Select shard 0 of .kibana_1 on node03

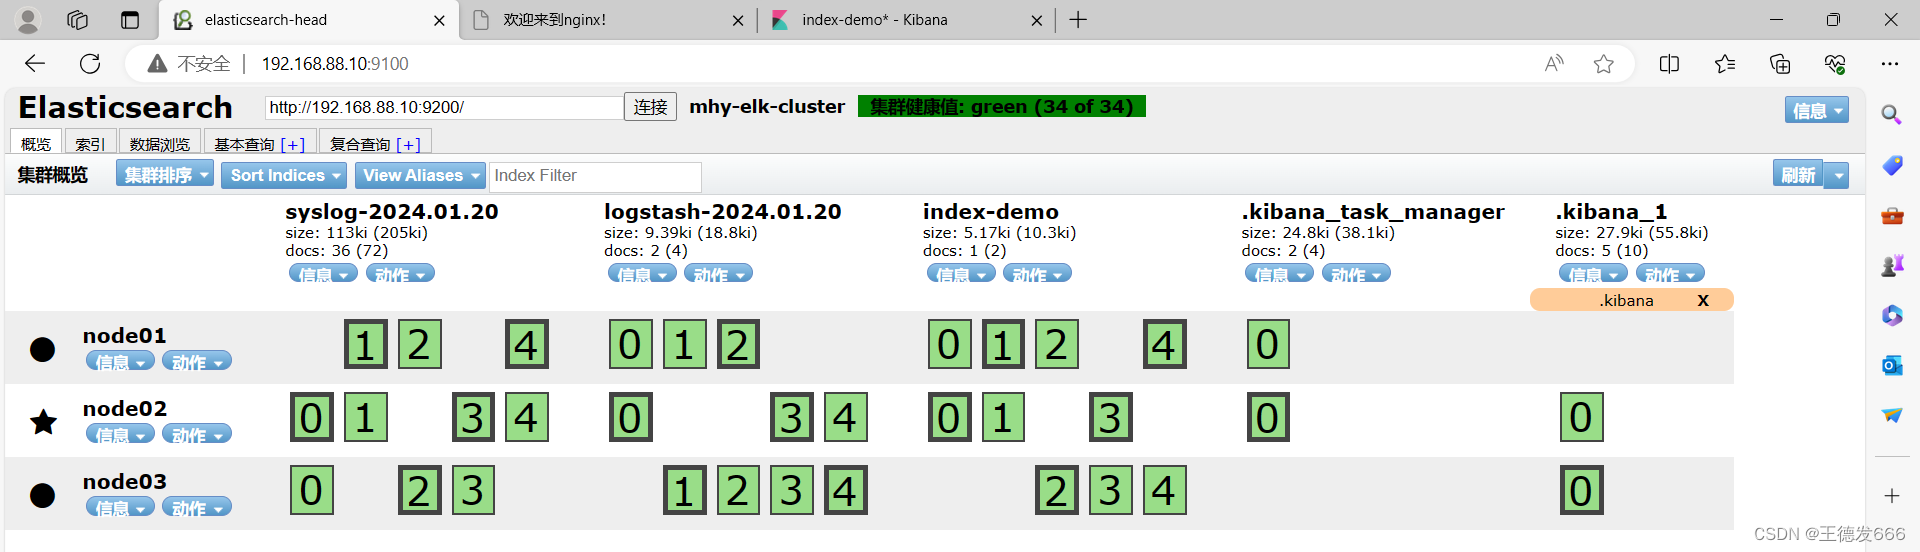[x=1581, y=491]
